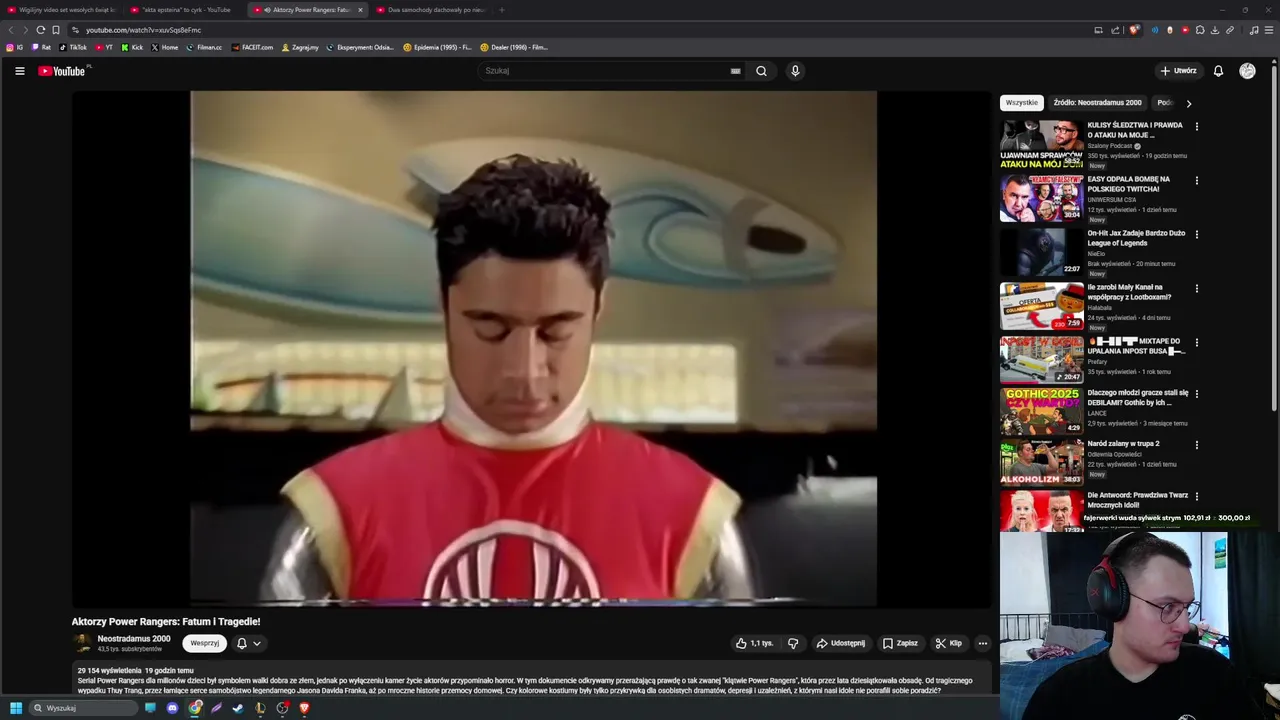Open the FACEIT.com bookmark
Viewport: 1280px width, 720px height.
pyautogui.click(x=252, y=47)
